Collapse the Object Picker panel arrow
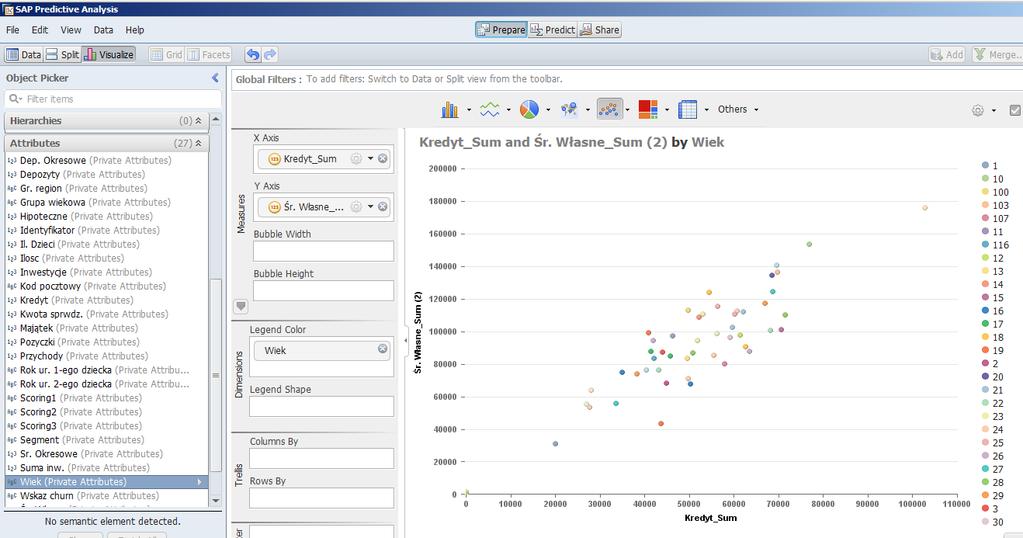1023x538 pixels. click(215, 78)
